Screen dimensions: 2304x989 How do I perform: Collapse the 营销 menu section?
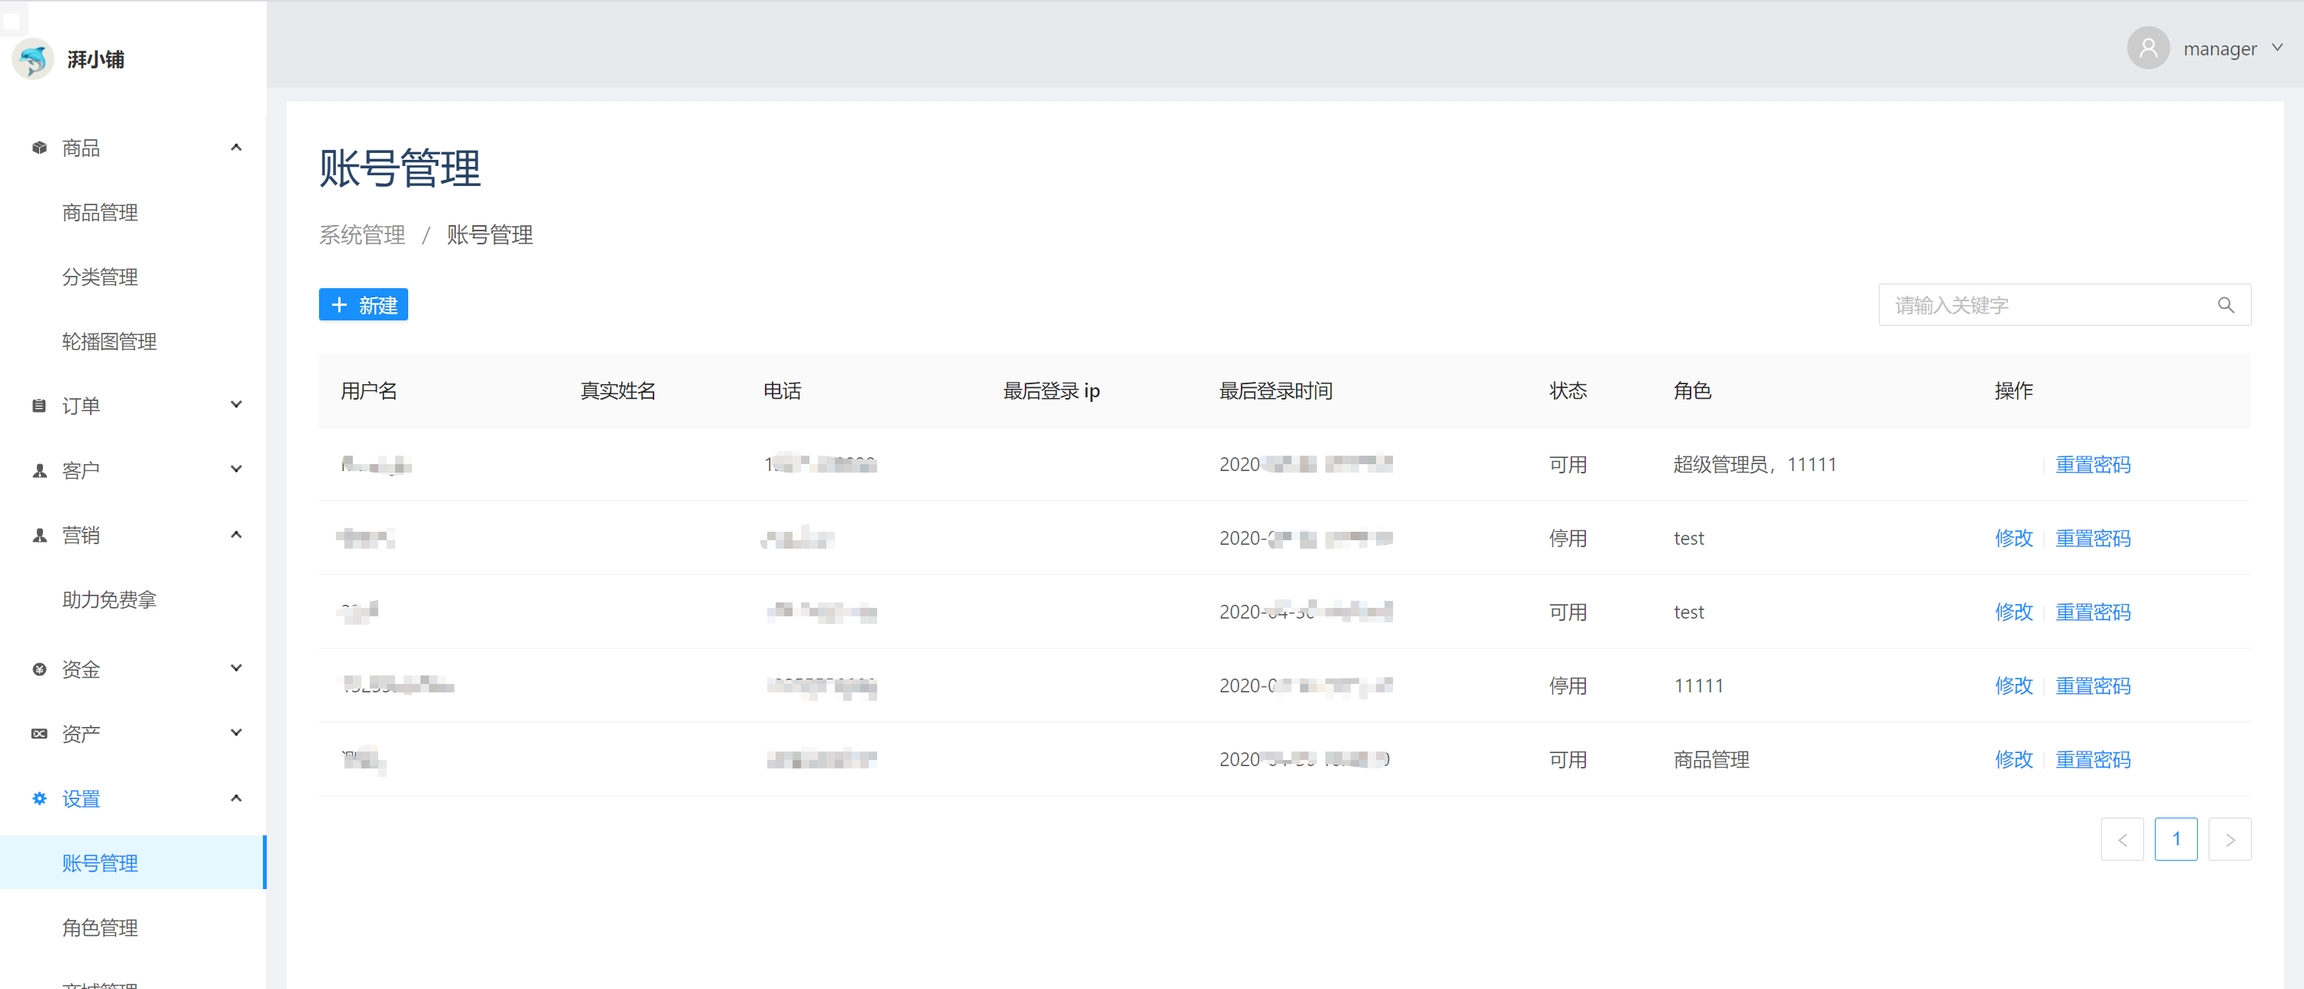(x=236, y=535)
